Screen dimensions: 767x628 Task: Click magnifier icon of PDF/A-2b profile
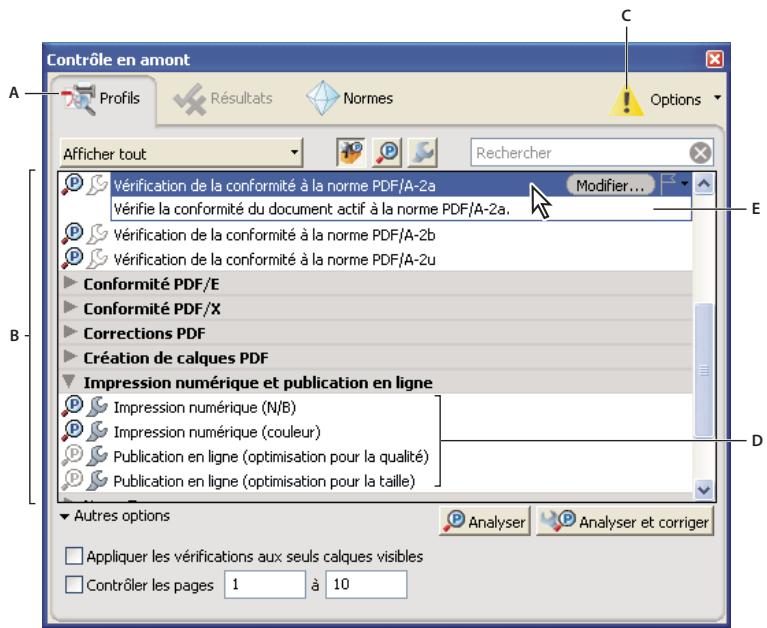[72, 234]
